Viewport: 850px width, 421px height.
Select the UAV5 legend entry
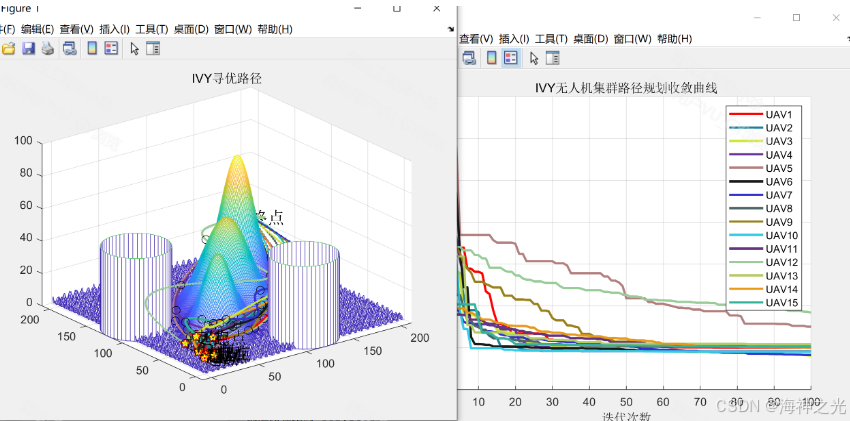[x=761, y=169]
